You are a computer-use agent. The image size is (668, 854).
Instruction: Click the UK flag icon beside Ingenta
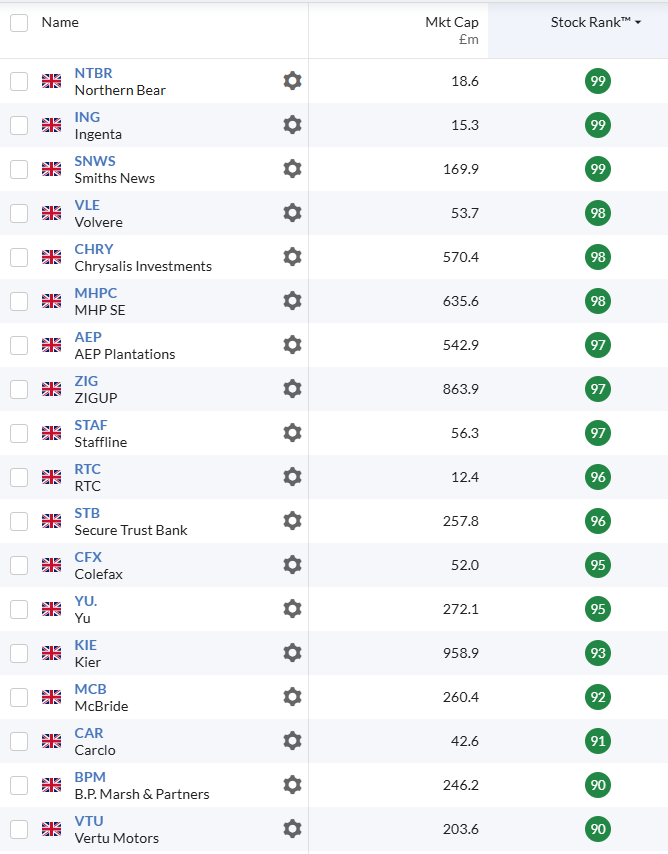[x=51, y=125]
